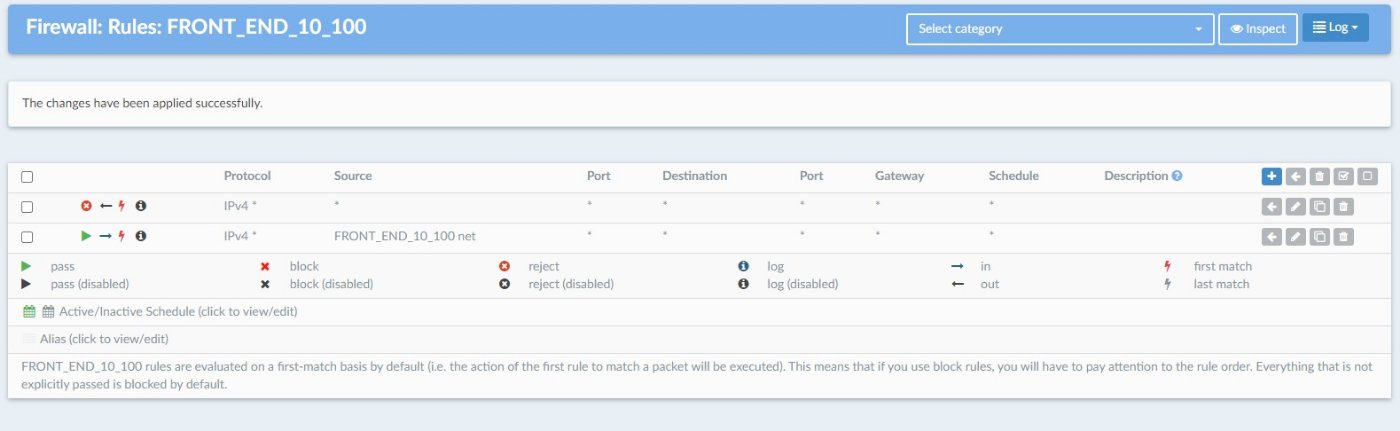The height and width of the screenshot is (431, 1400).
Task: Toggle the green pass icon on second rule
Action: [x=86, y=237]
